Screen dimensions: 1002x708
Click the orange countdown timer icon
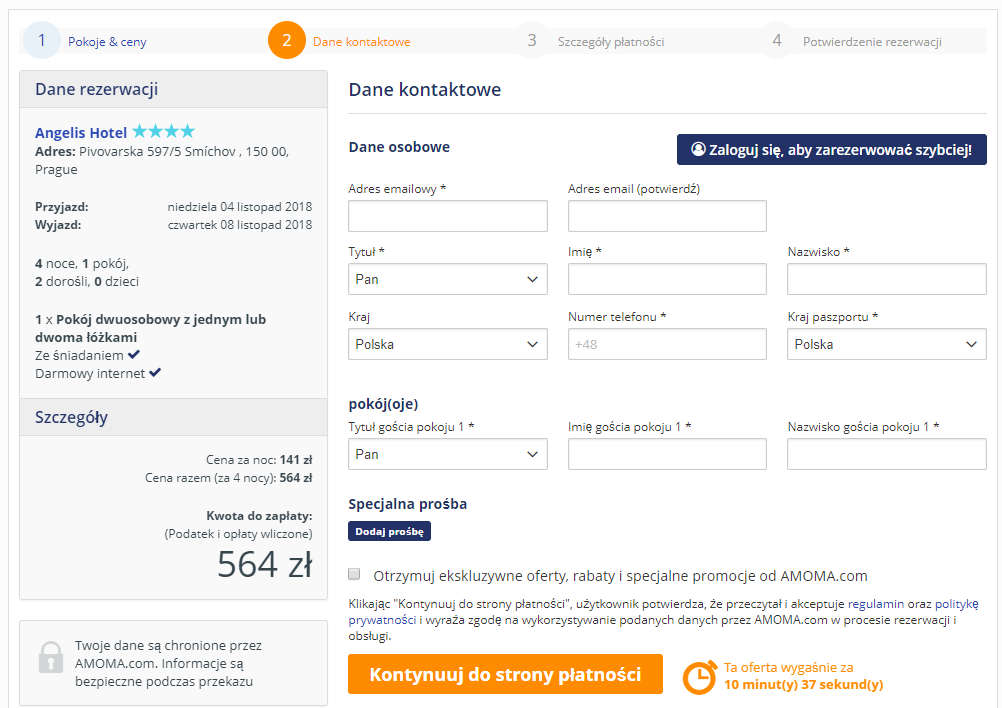(699, 676)
